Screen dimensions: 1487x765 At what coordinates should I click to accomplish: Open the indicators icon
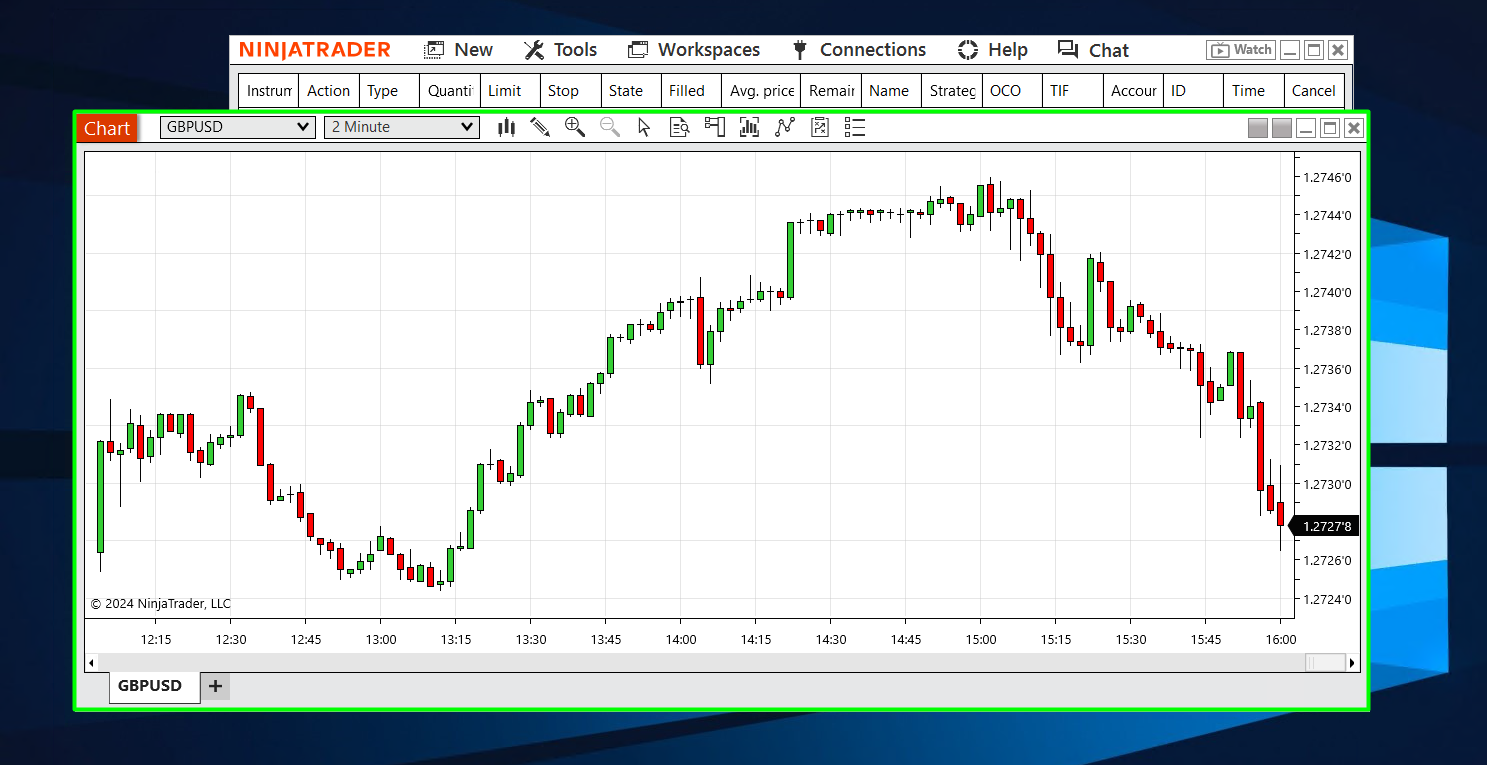750,127
